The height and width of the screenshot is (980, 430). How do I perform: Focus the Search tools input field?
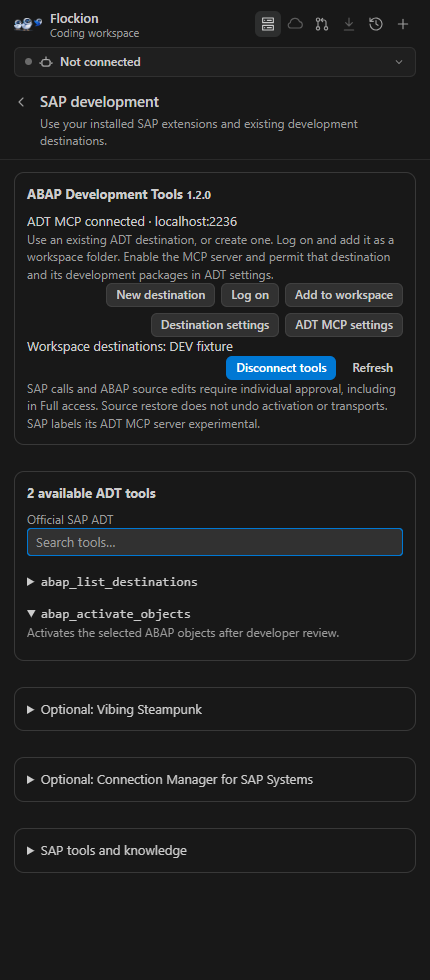[x=215, y=542]
